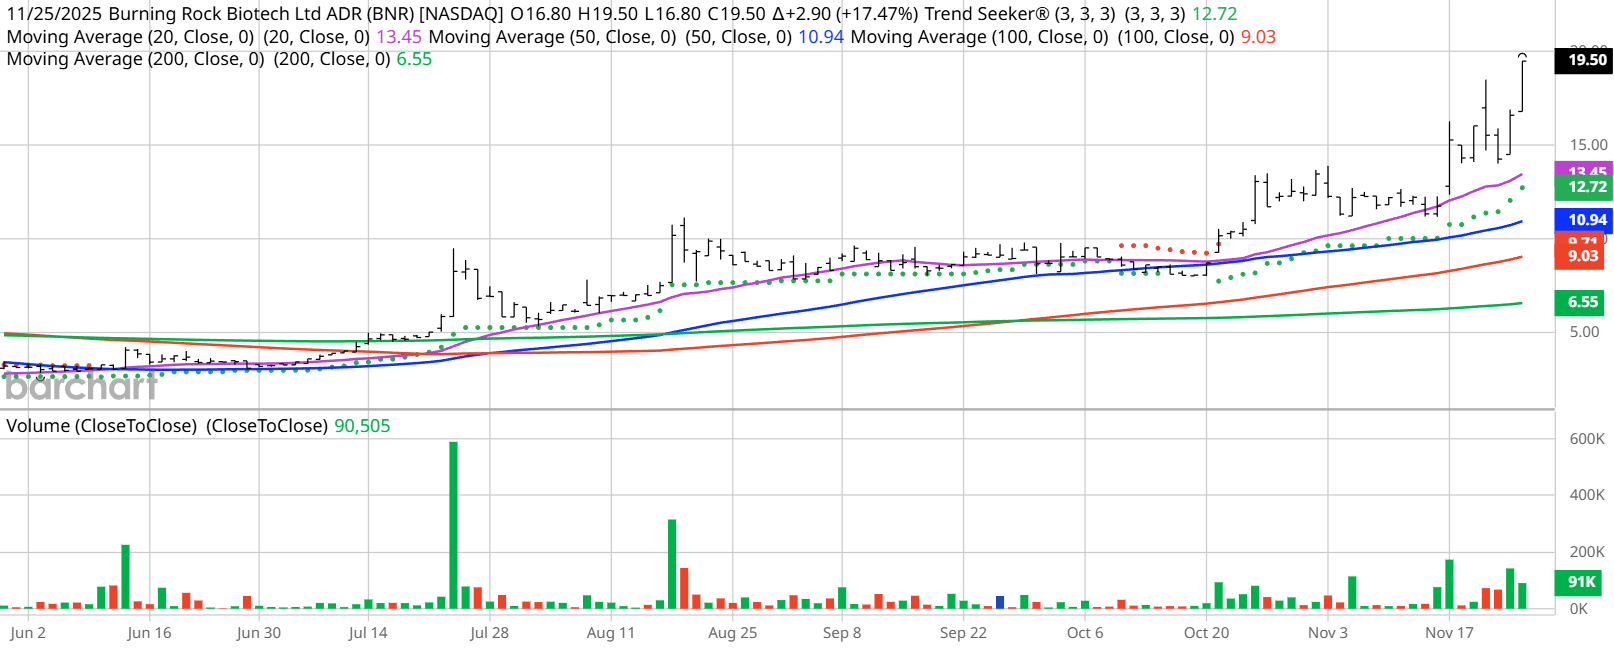Click the 600K volume axis label

point(1587,439)
